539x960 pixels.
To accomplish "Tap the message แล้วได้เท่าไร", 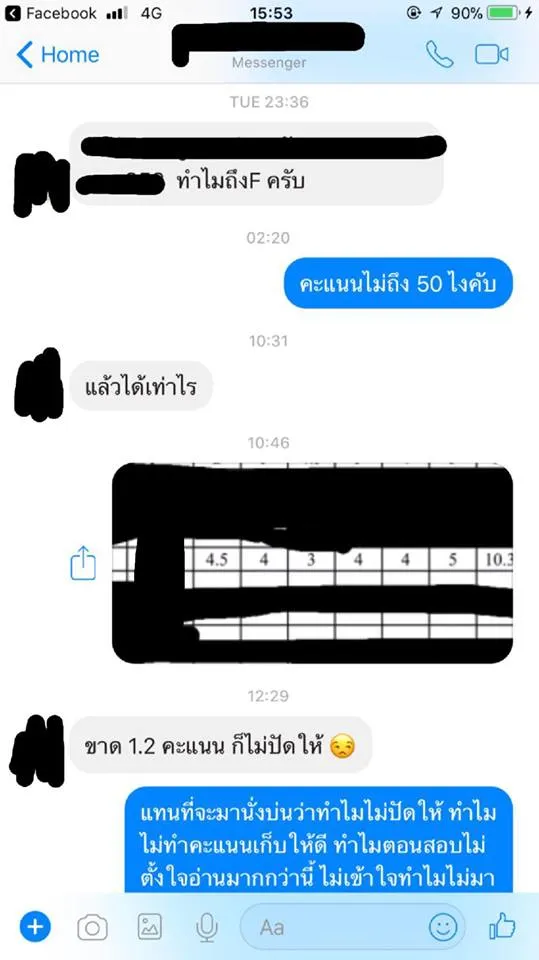I will click(x=141, y=386).
